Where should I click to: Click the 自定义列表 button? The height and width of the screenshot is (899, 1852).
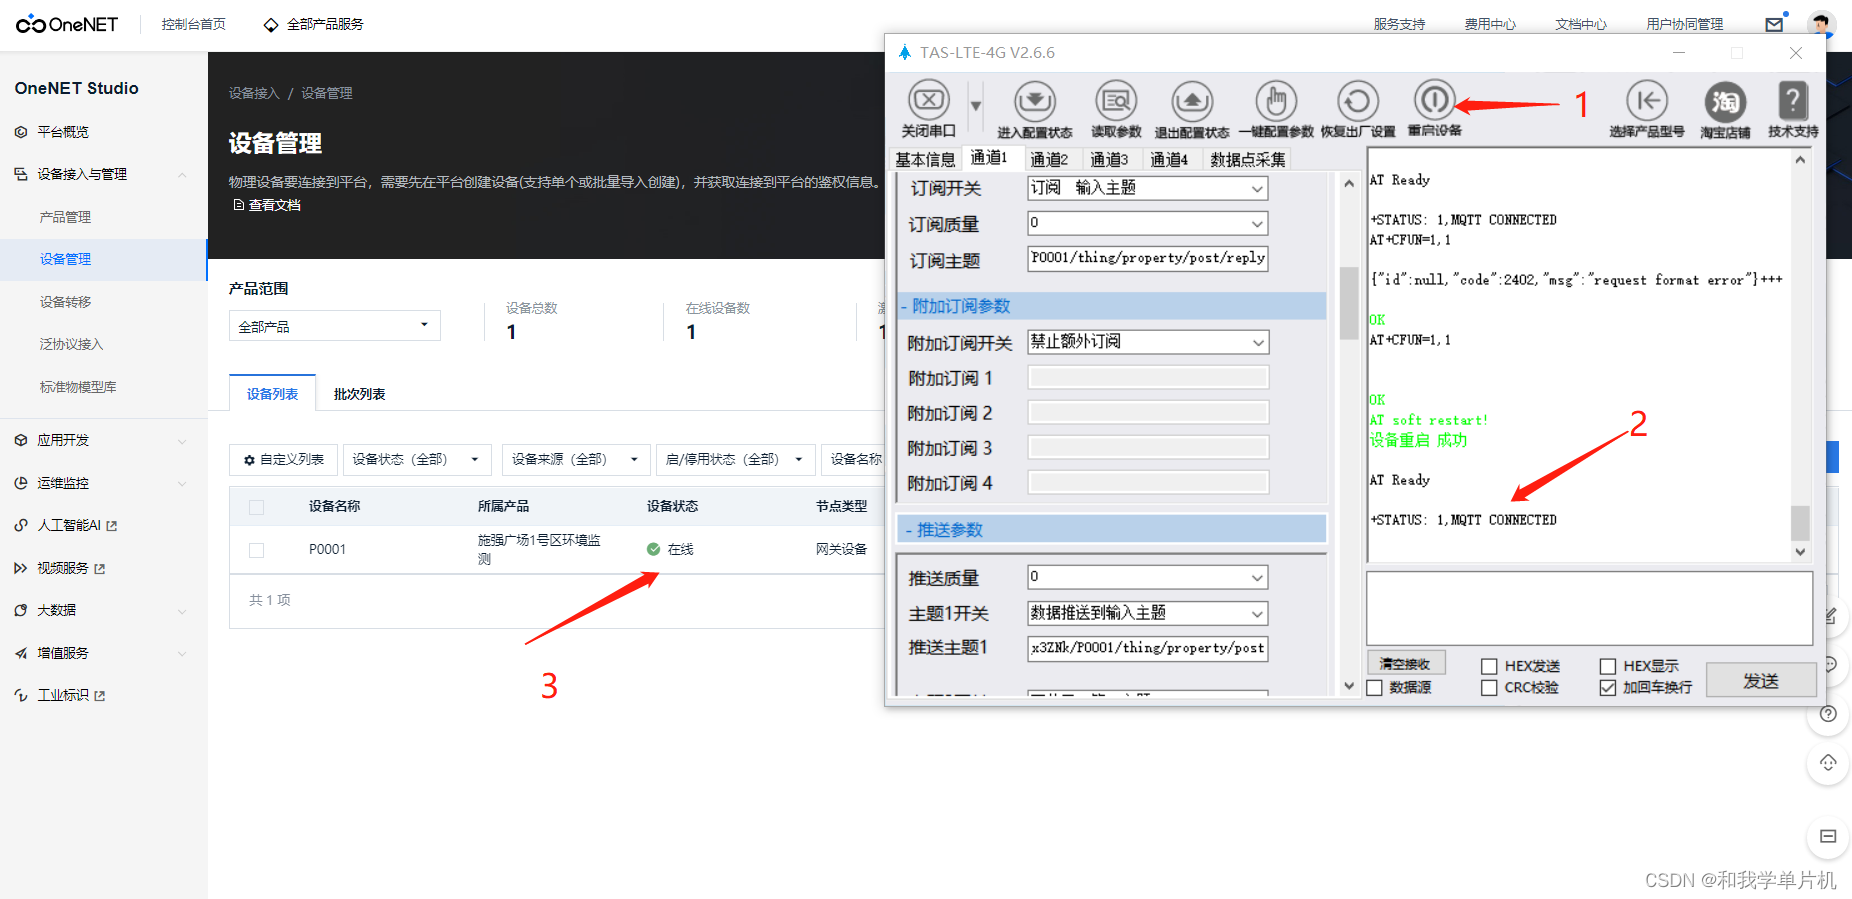coord(284,460)
